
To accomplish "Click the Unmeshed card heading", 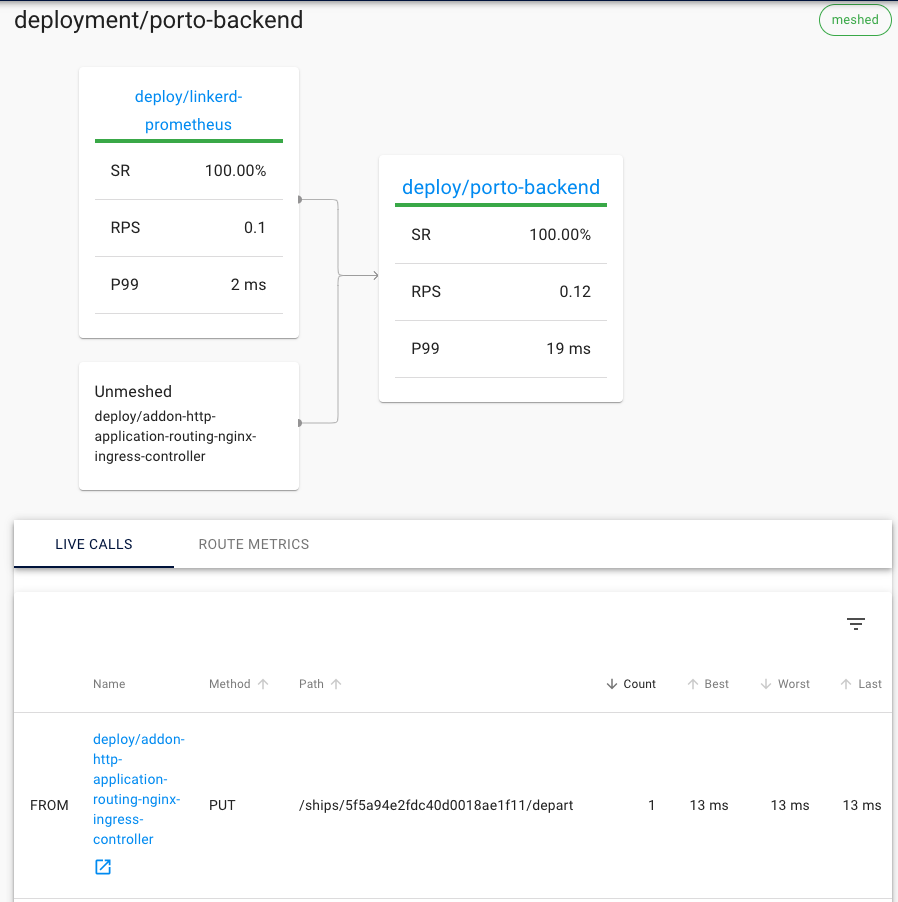I will click(x=133, y=392).
